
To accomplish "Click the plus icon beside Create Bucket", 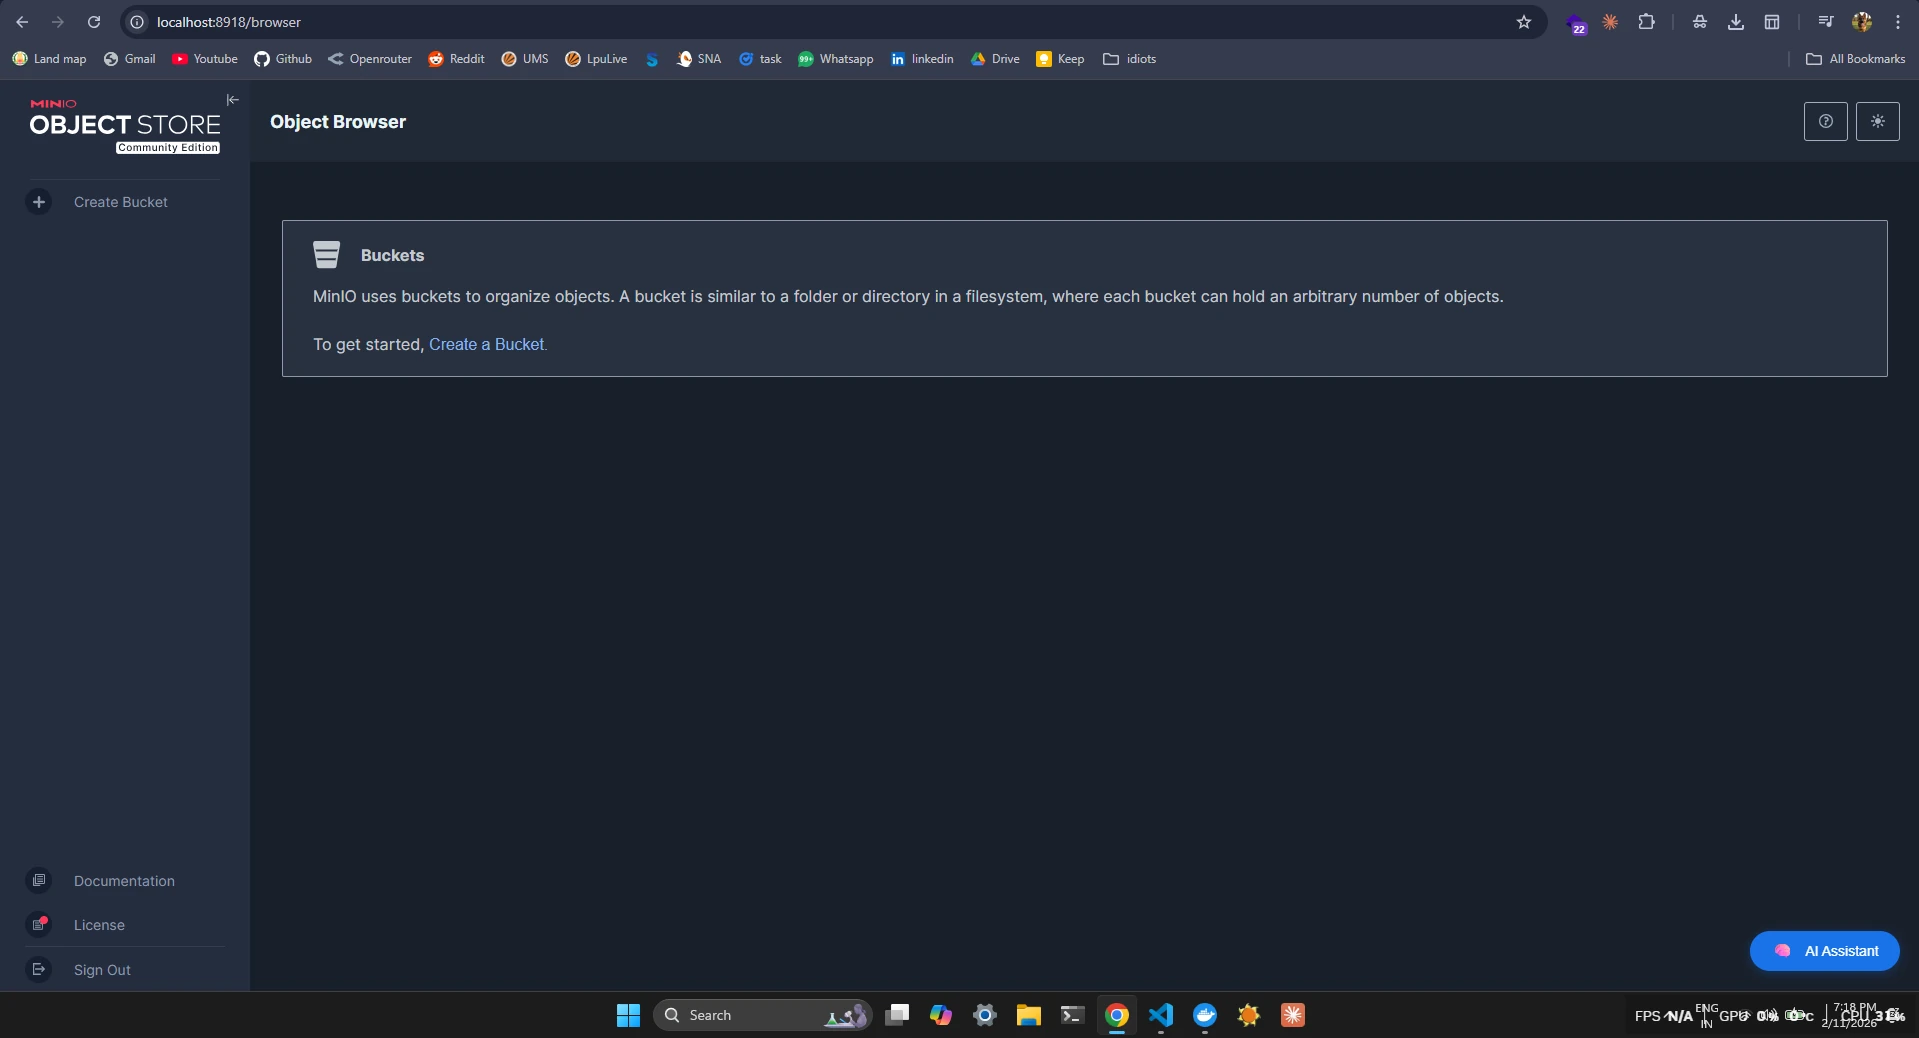I will coord(39,202).
